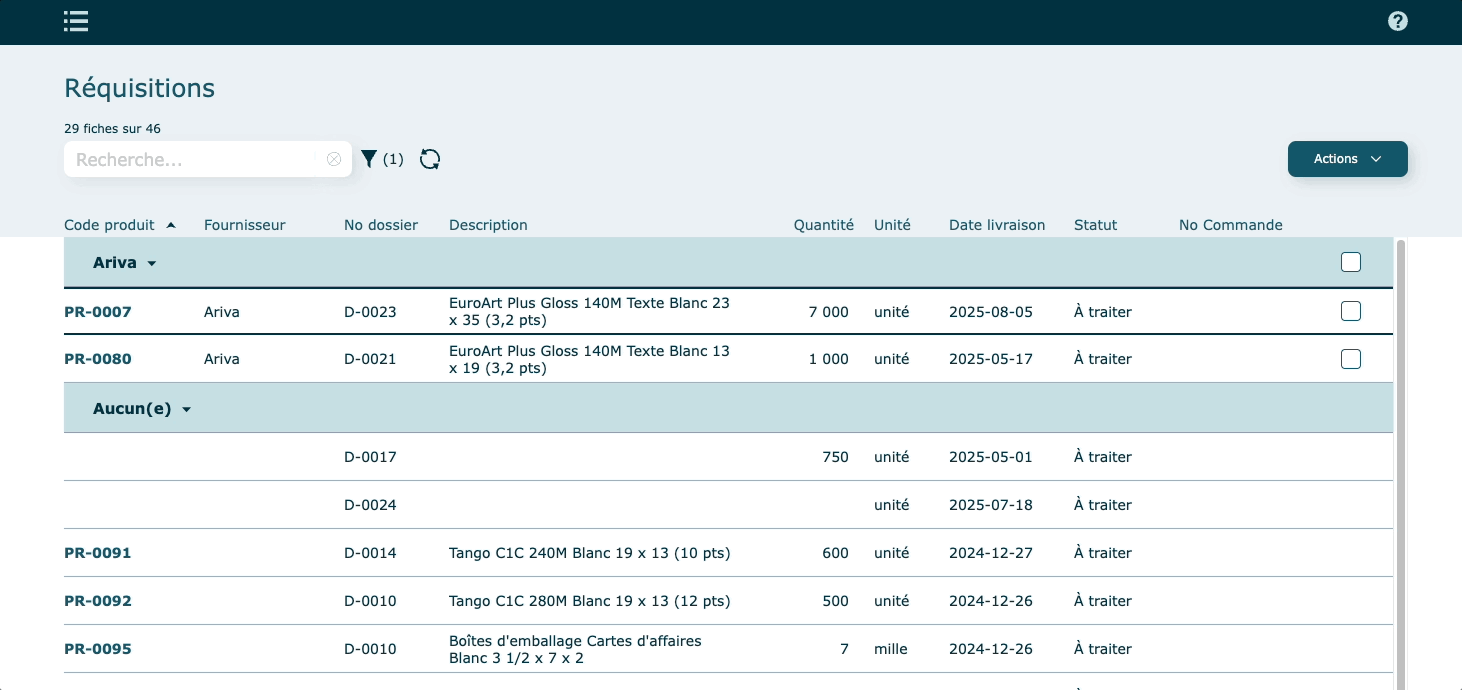Open the filter funnel icon
This screenshot has height=690, width=1462.
point(369,159)
